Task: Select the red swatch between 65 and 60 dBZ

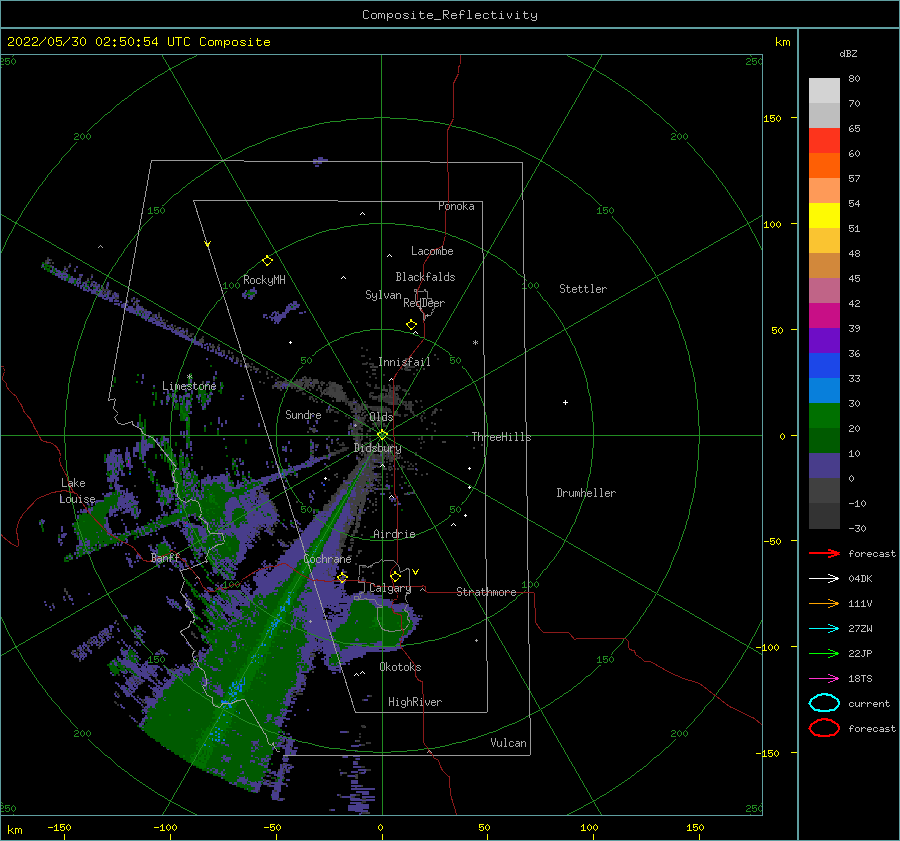Action: [x=824, y=141]
